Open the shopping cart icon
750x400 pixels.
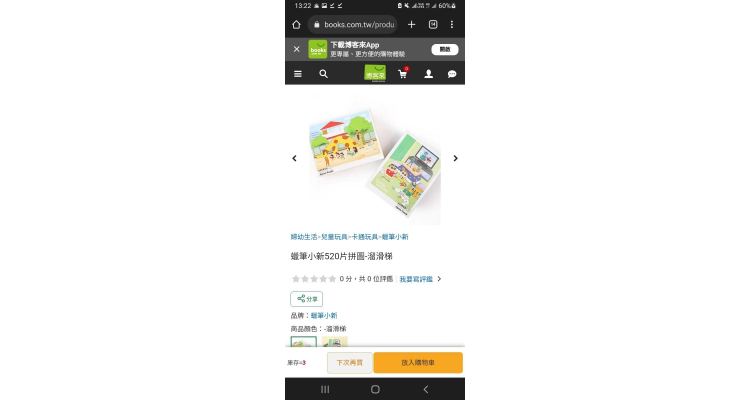pyautogui.click(x=403, y=74)
